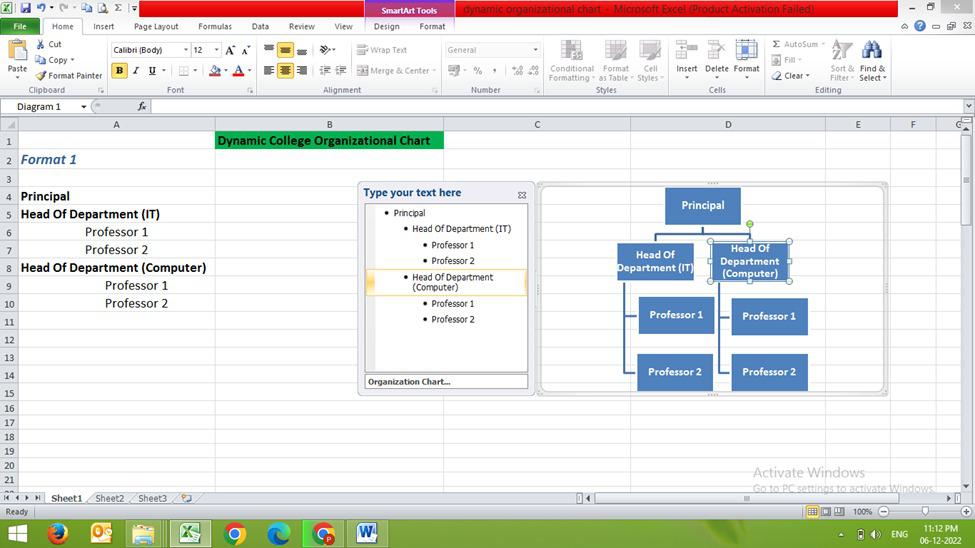Click the Organization Chart... link in text pane
The image size is (975, 548).
coord(409,382)
